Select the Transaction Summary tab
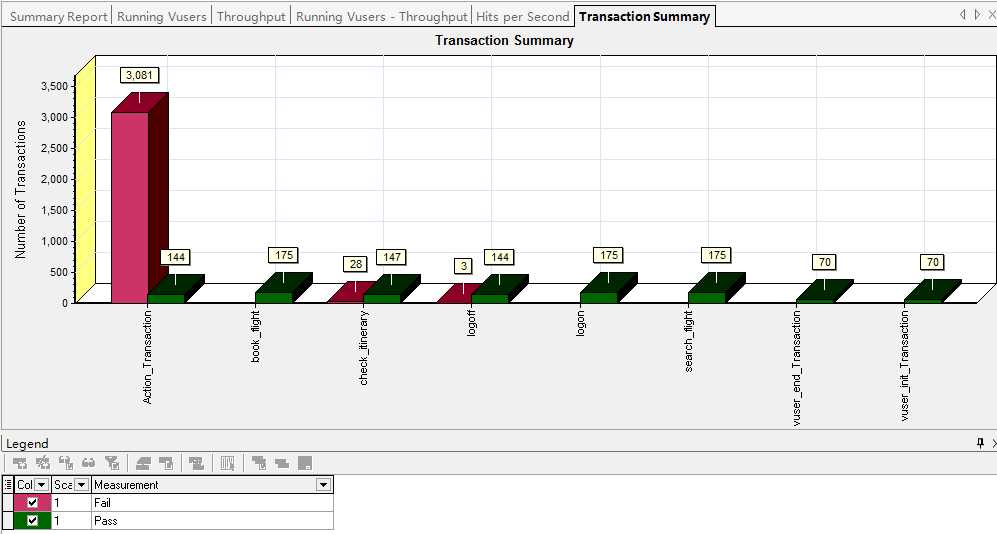 pos(644,17)
